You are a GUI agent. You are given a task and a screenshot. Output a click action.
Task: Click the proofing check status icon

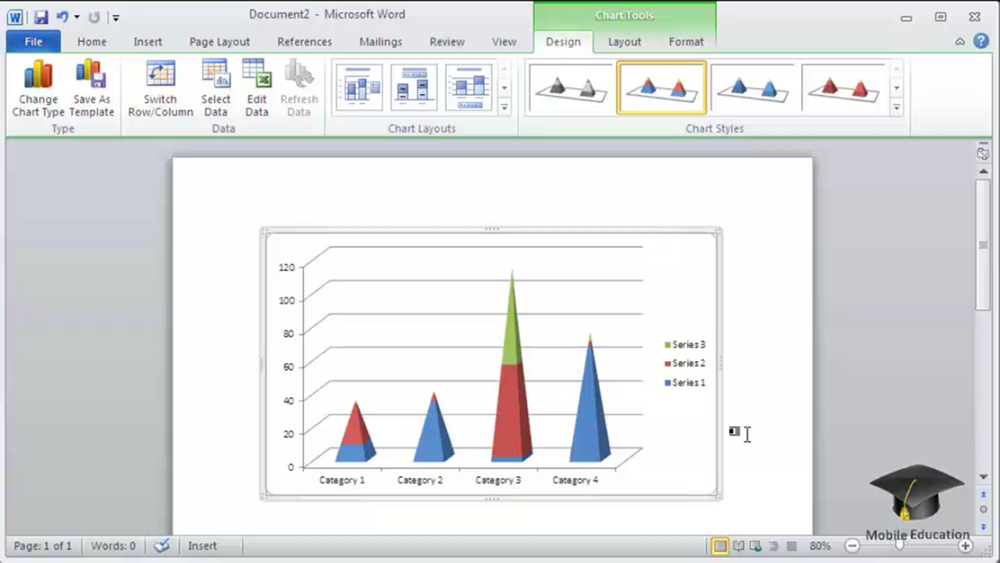pos(162,546)
